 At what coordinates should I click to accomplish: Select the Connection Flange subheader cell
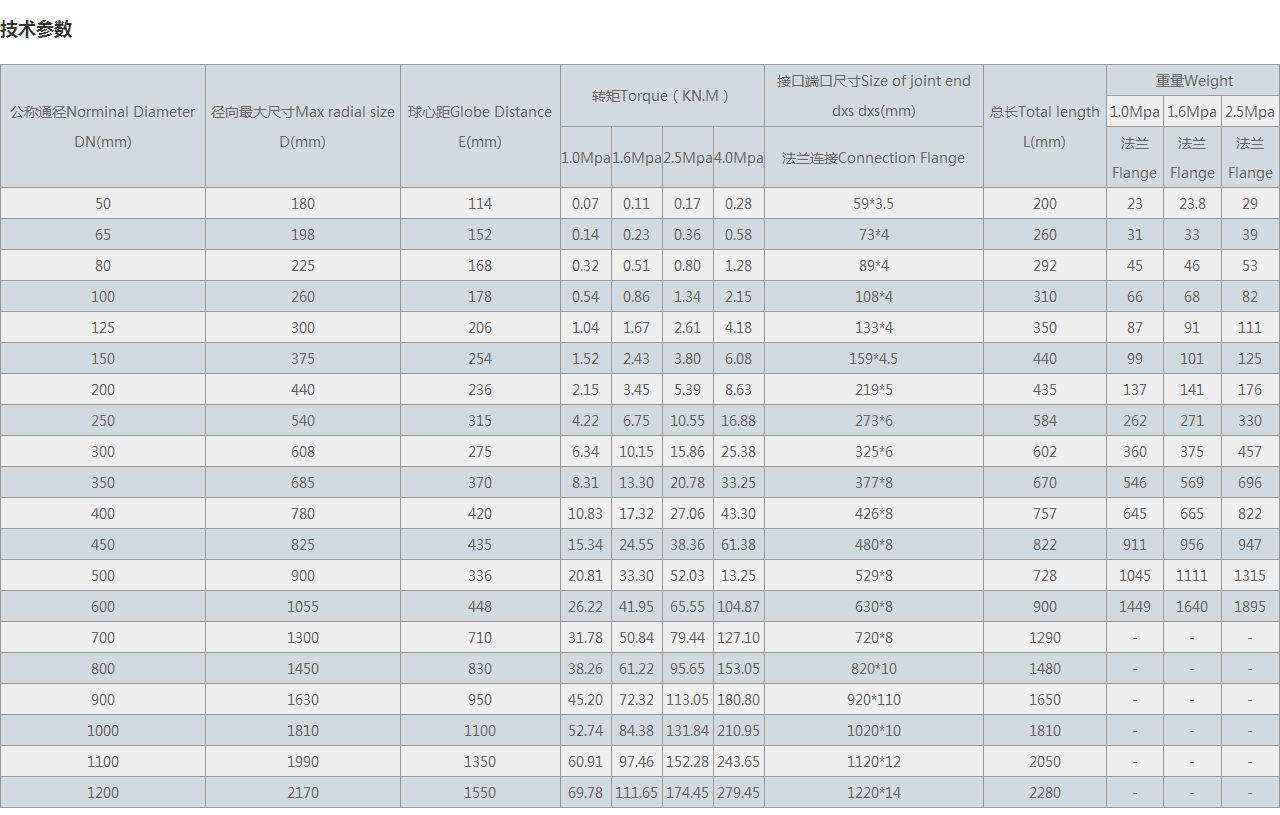(874, 158)
